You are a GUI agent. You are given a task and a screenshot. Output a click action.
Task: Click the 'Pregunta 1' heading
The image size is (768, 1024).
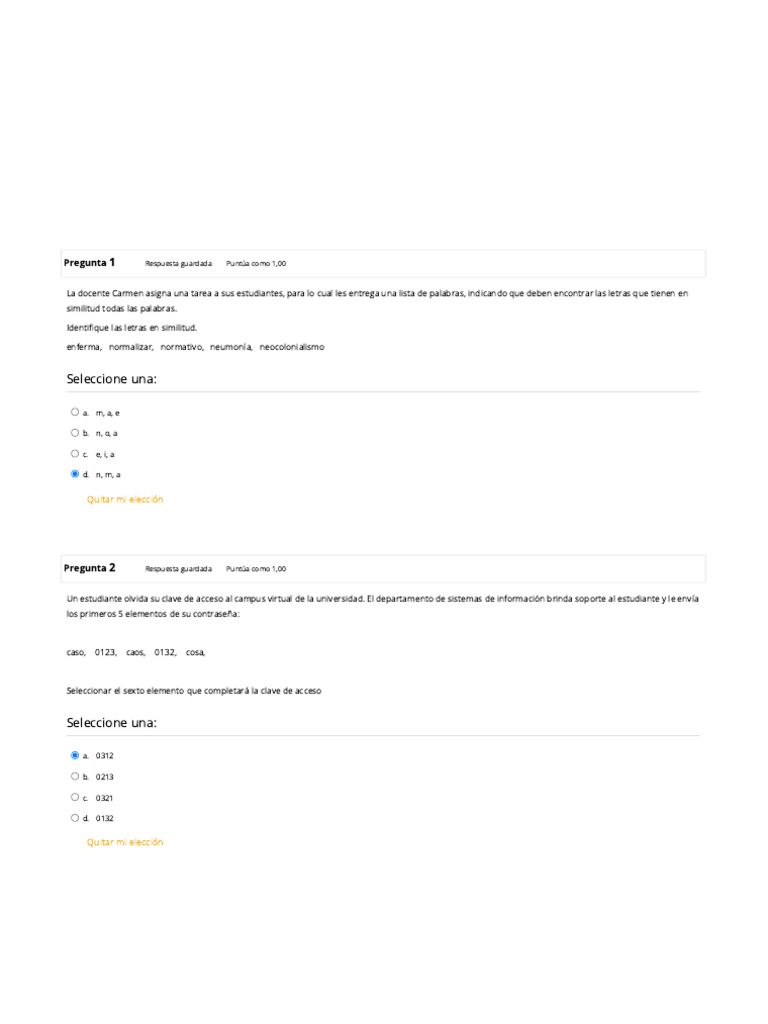click(89, 263)
